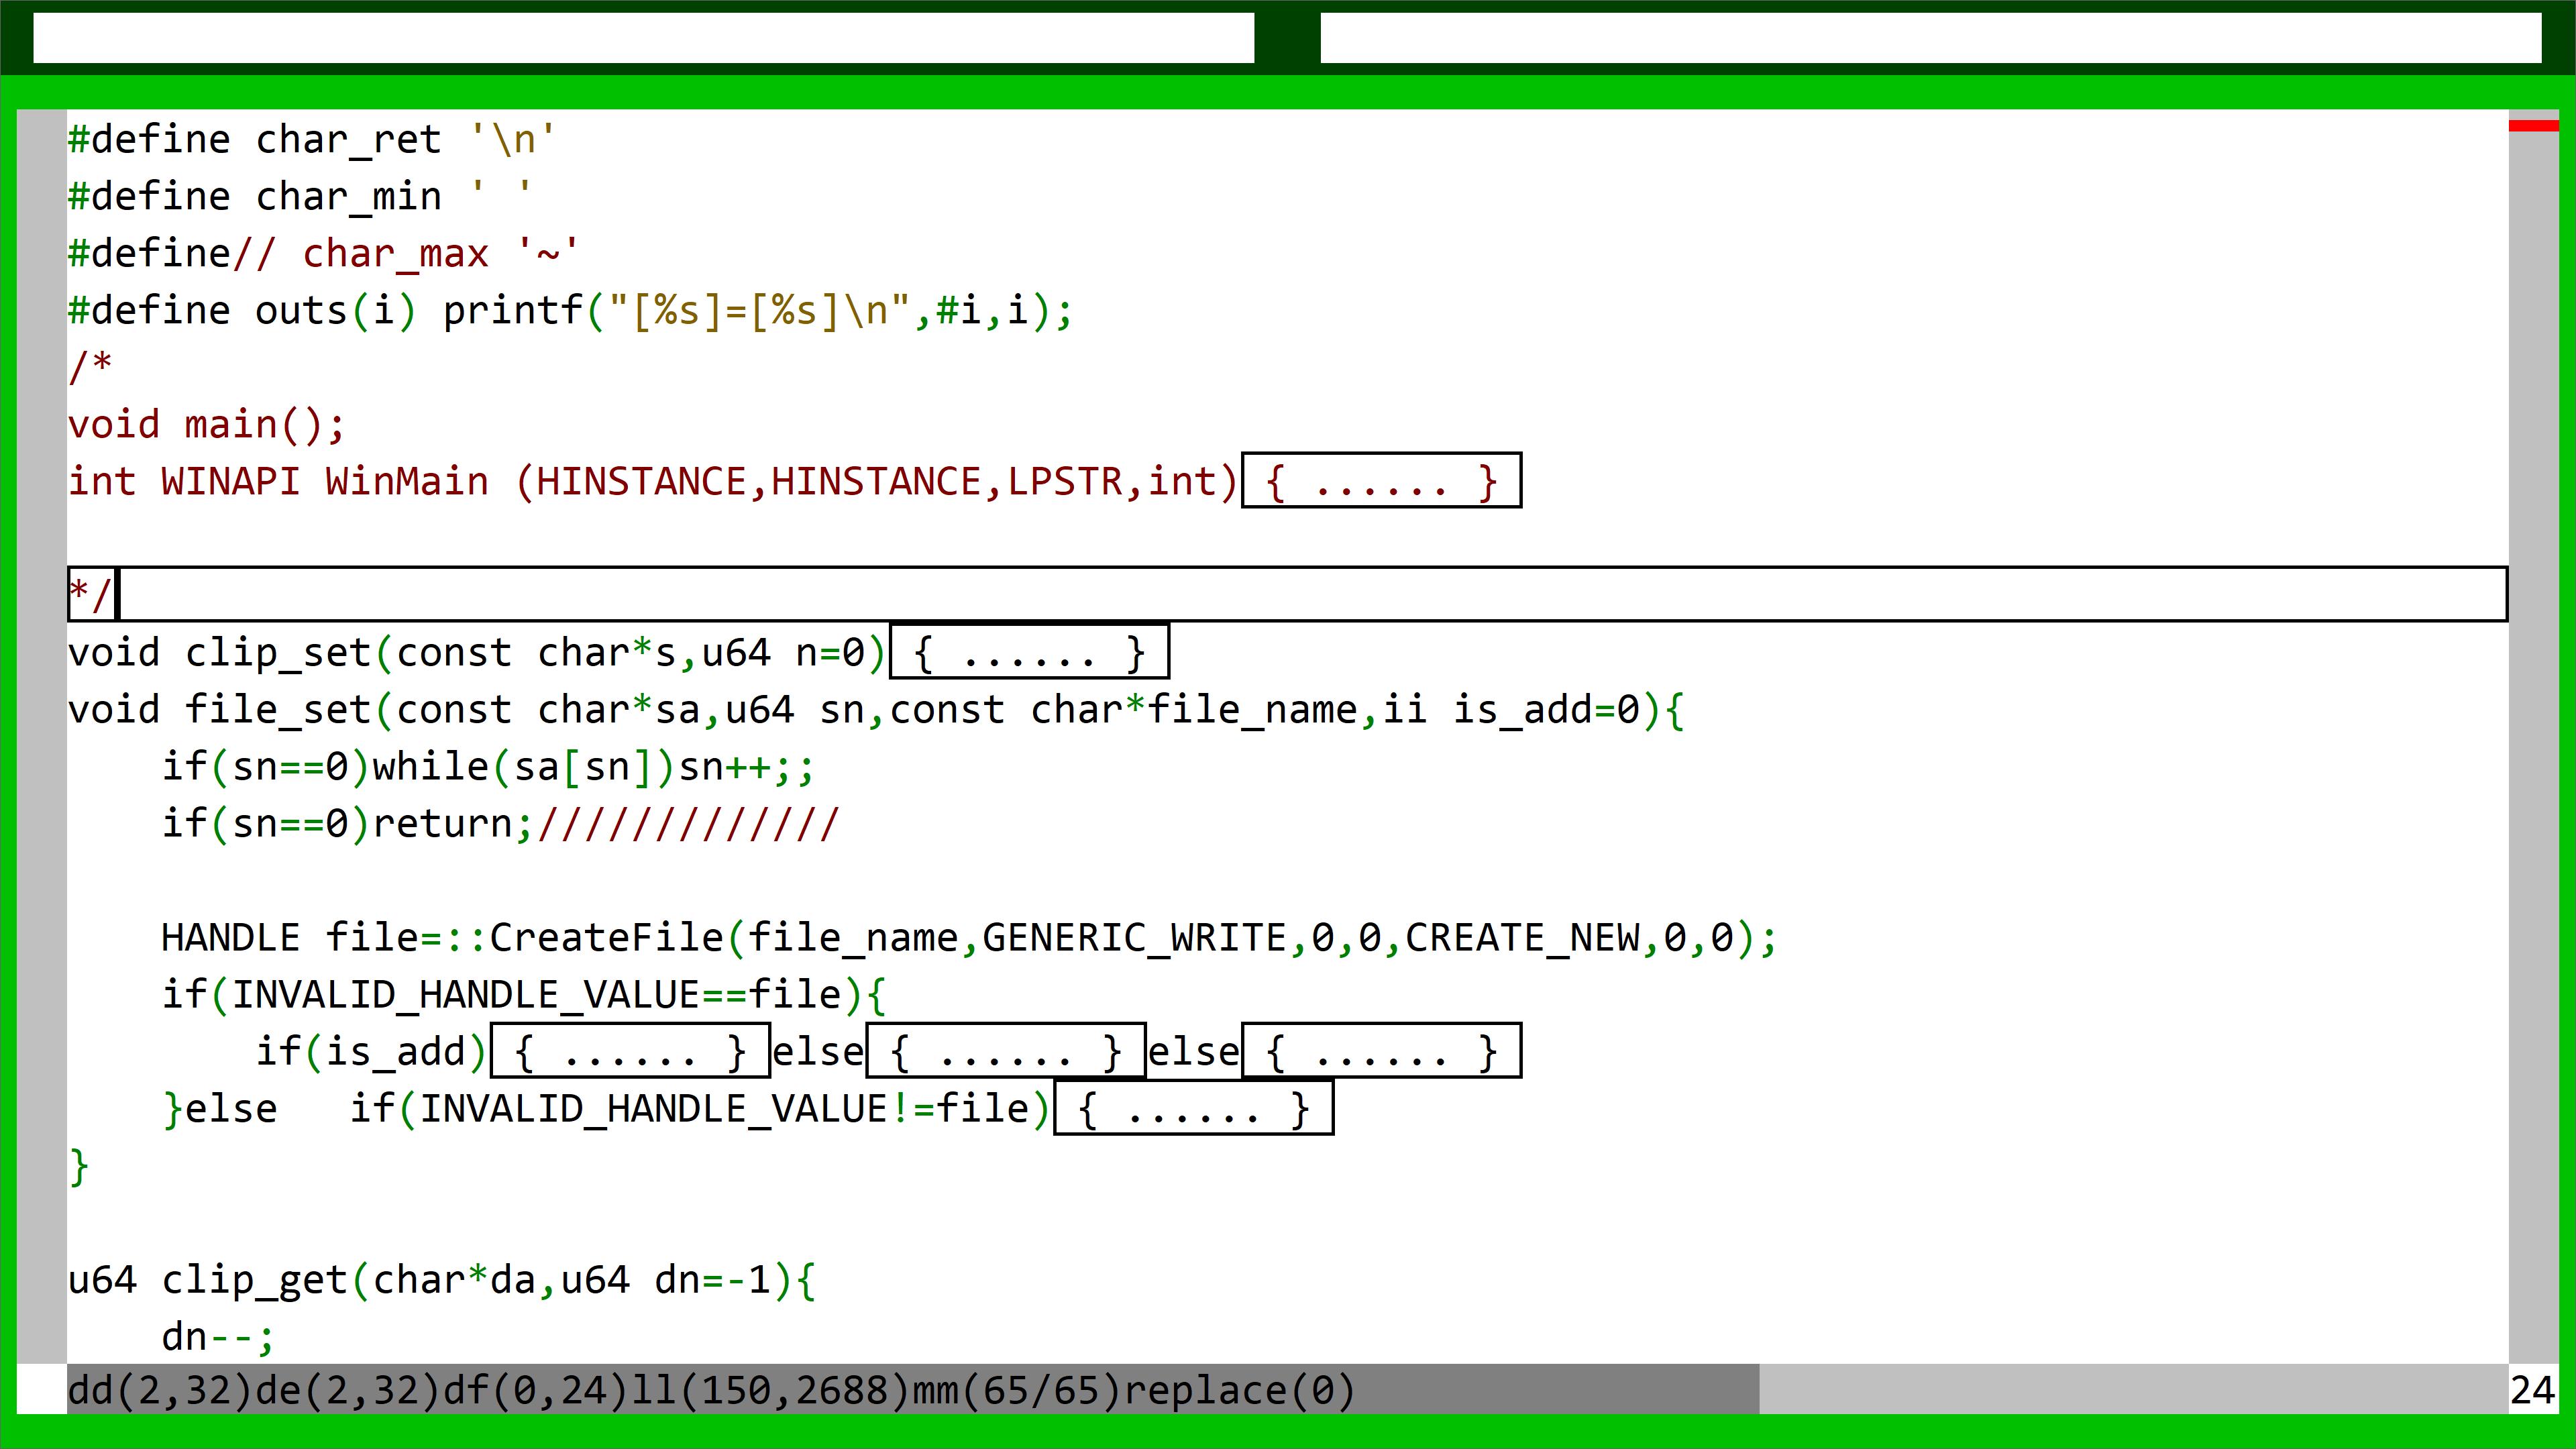
Task: Click the number 24 in bottom corner
Action: (x=2532, y=1390)
